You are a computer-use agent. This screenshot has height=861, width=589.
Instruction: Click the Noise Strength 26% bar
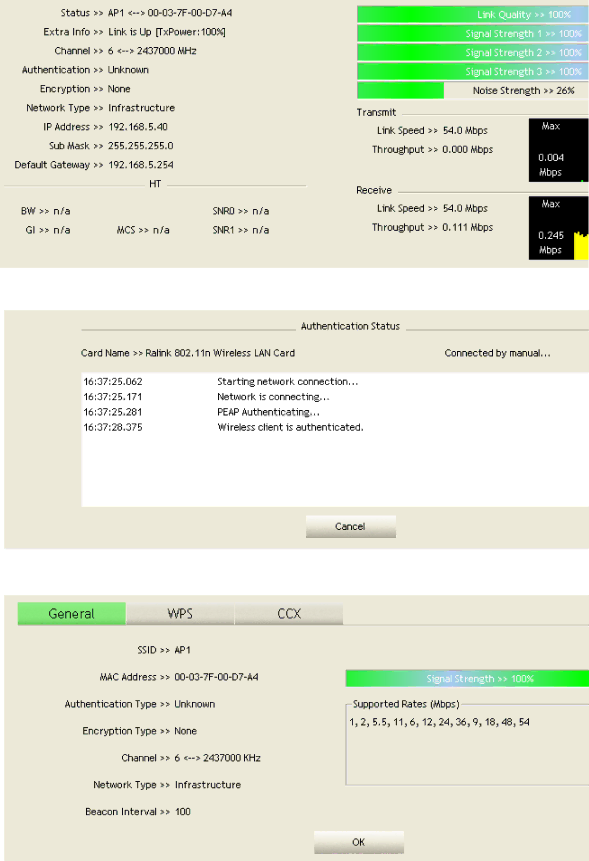473,91
